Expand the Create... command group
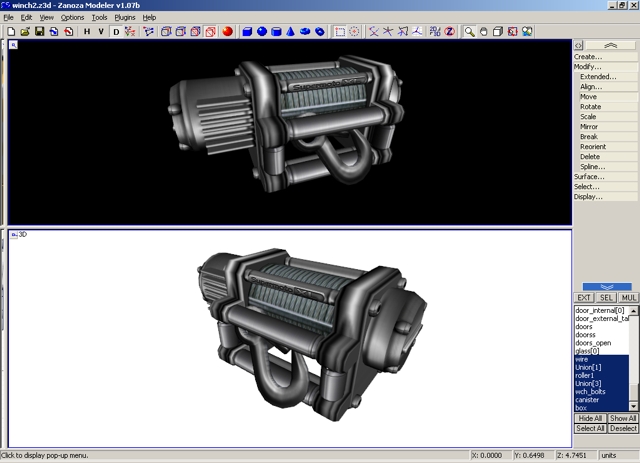Image resolution: width=640 pixels, height=463 pixels. (589, 57)
